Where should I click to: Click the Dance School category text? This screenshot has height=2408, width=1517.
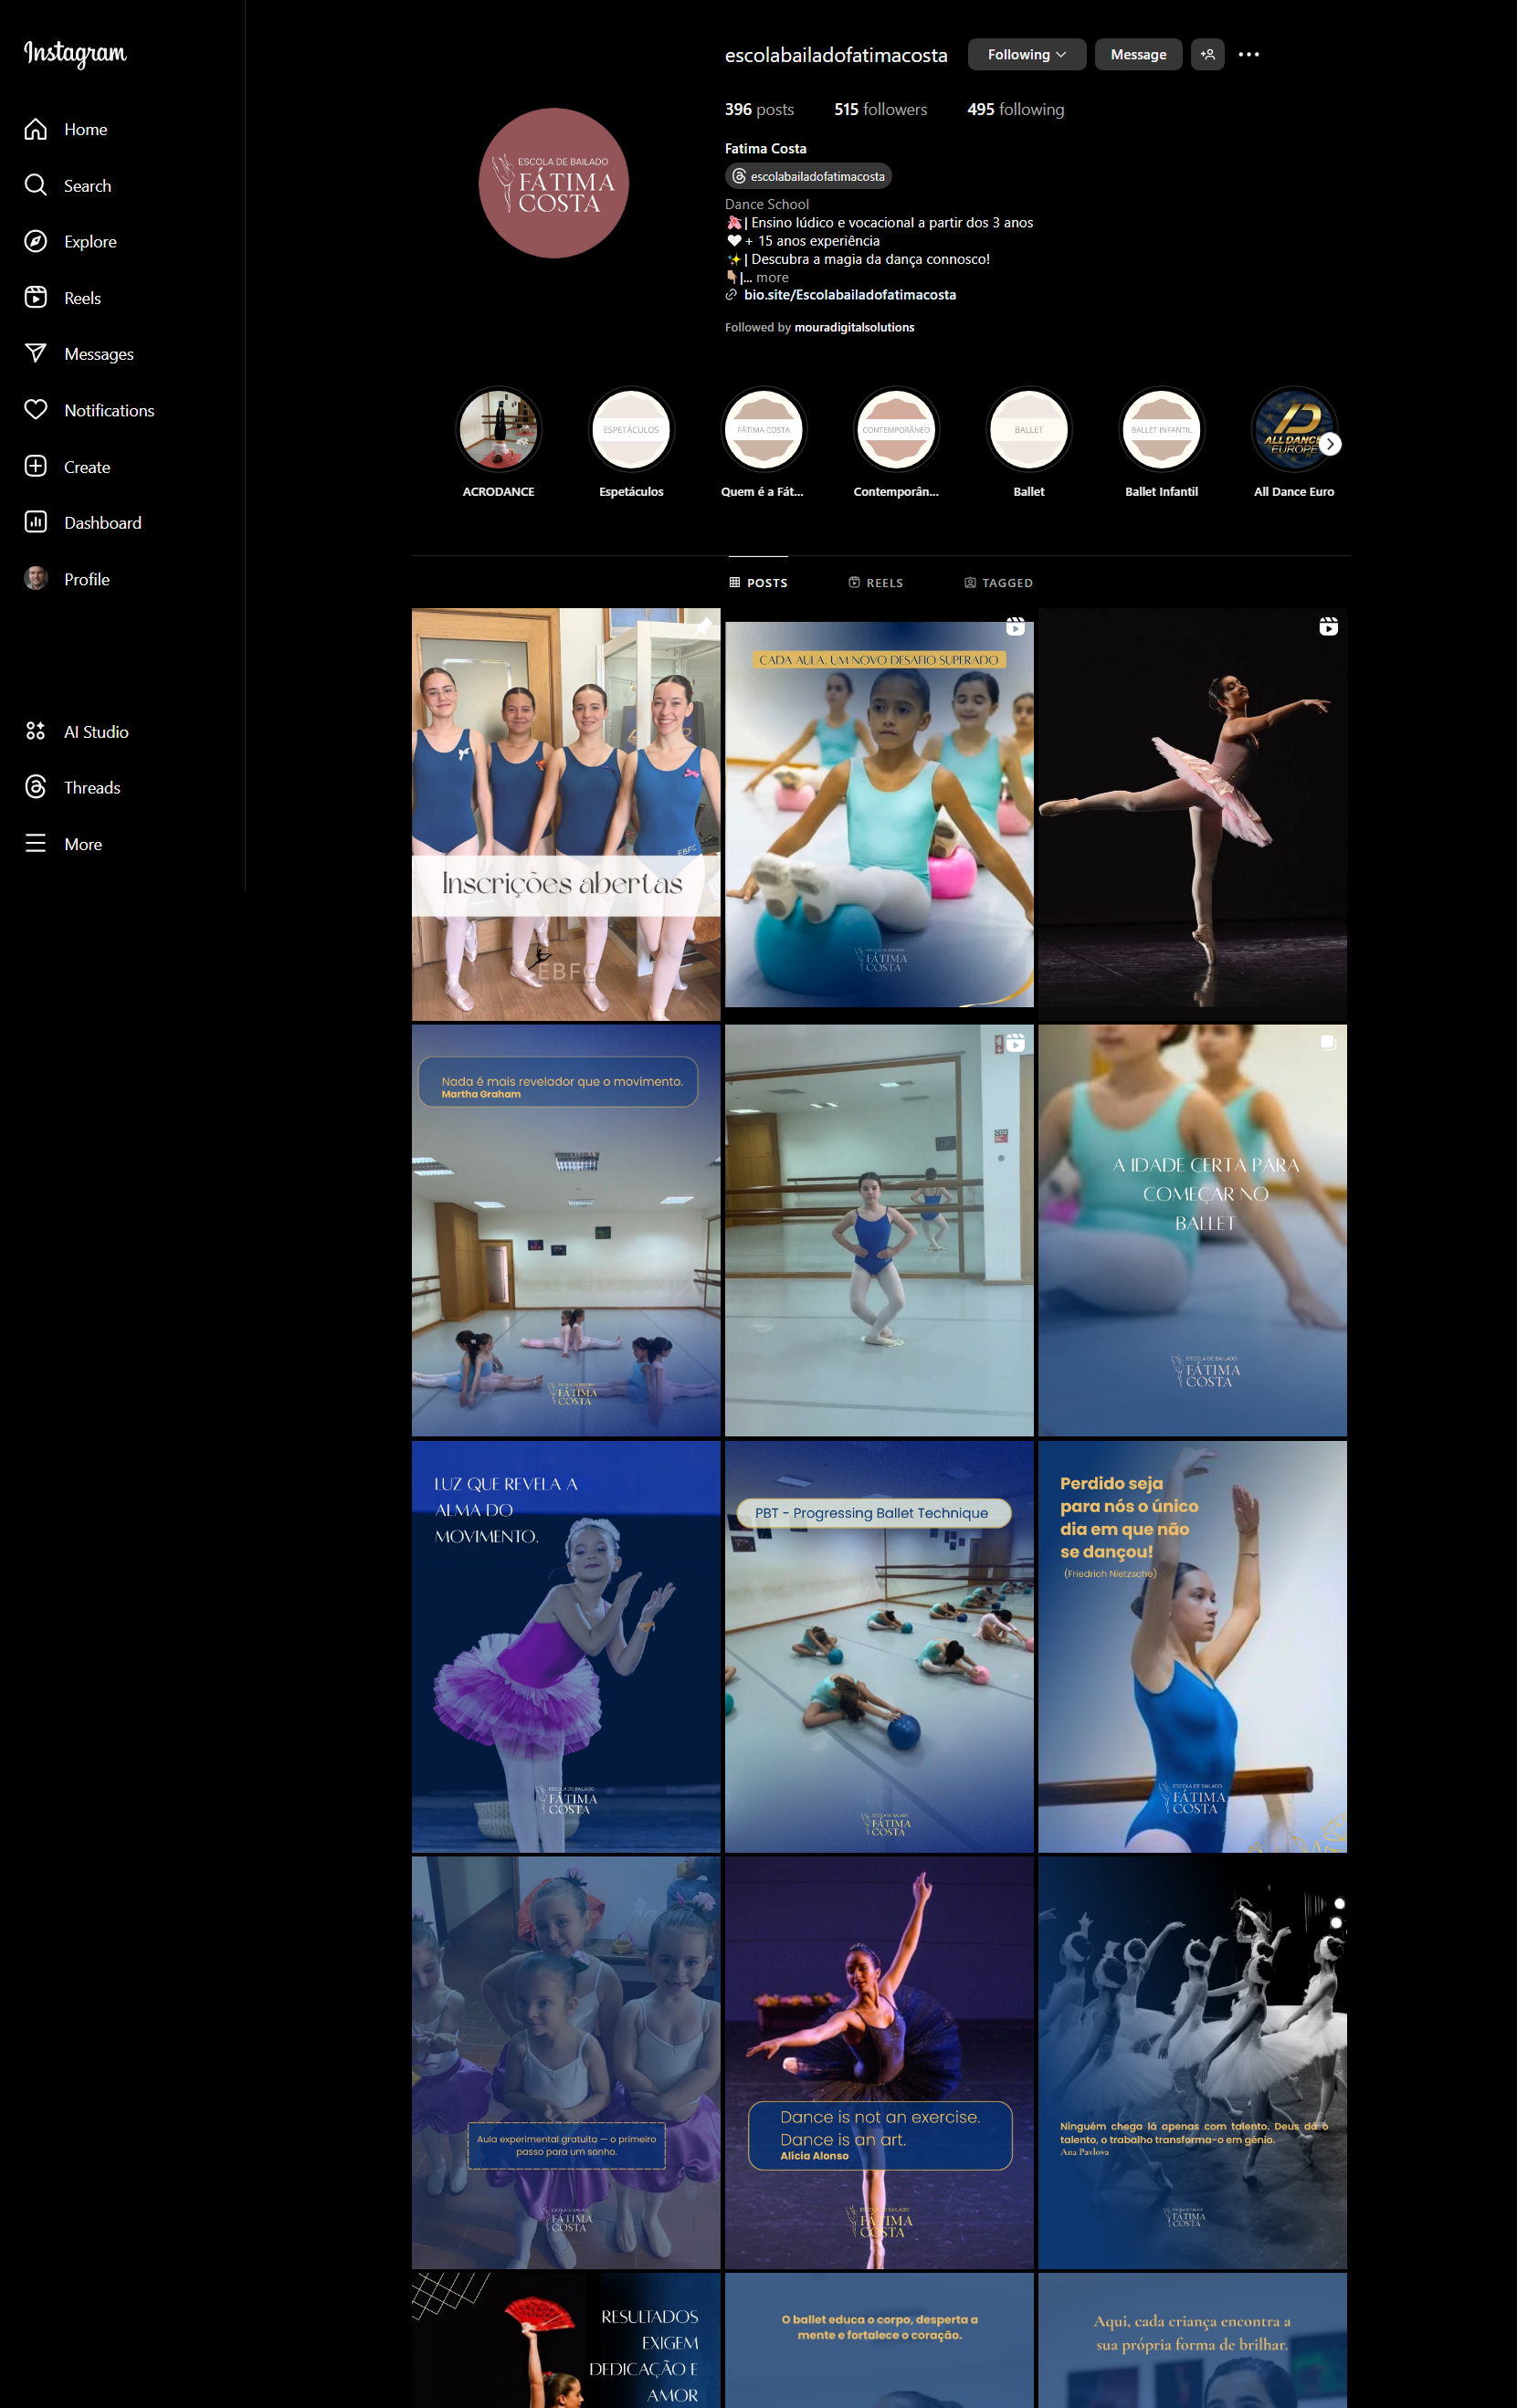click(x=767, y=204)
